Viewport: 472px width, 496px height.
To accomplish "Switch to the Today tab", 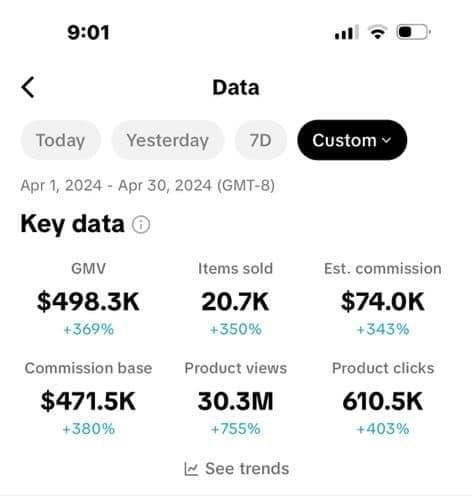I will click(60, 140).
